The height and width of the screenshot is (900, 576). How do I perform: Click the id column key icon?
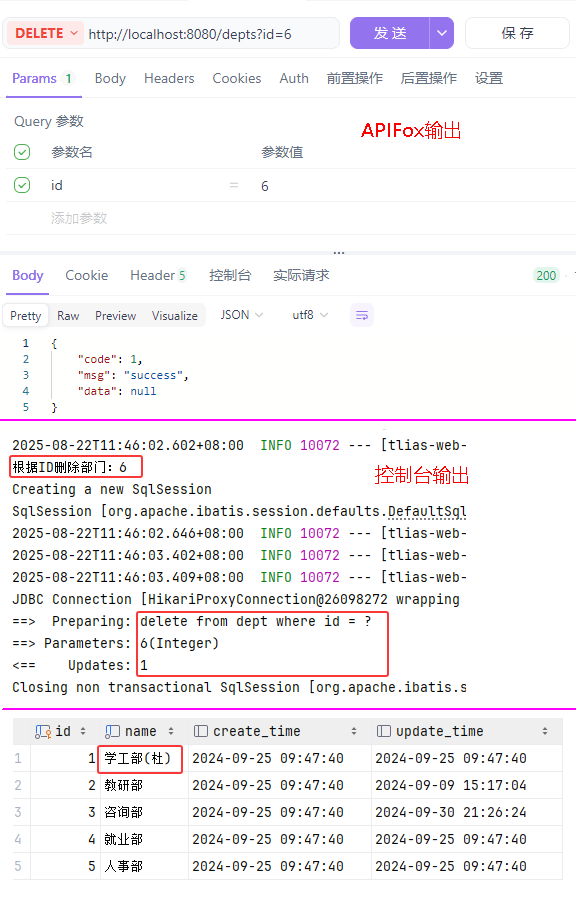coord(42,731)
